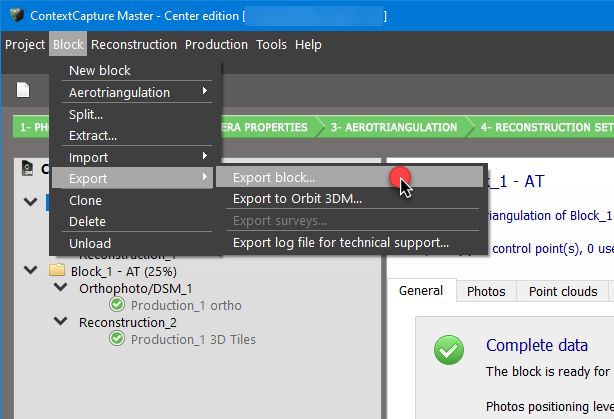614x419 pixels.
Task: Open the Tools menu
Action: [x=271, y=44]
